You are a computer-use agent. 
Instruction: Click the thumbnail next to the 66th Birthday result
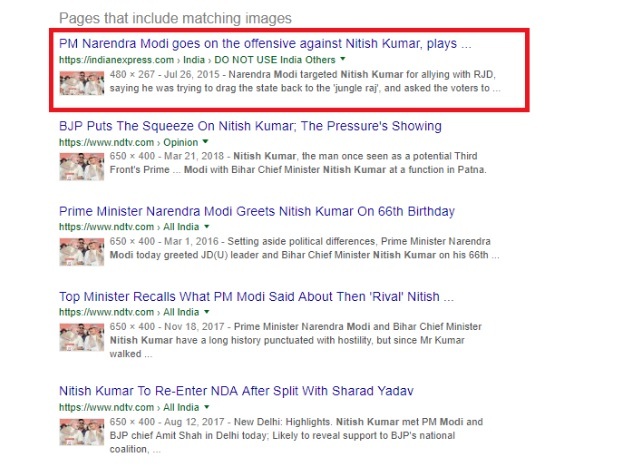click(82, 252)
